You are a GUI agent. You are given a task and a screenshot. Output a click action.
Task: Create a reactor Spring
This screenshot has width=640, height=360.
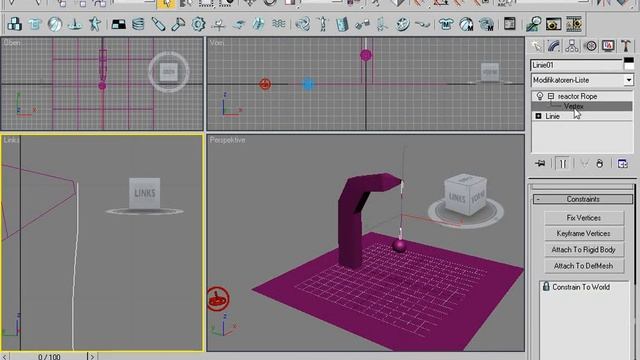tap(139, 24)
